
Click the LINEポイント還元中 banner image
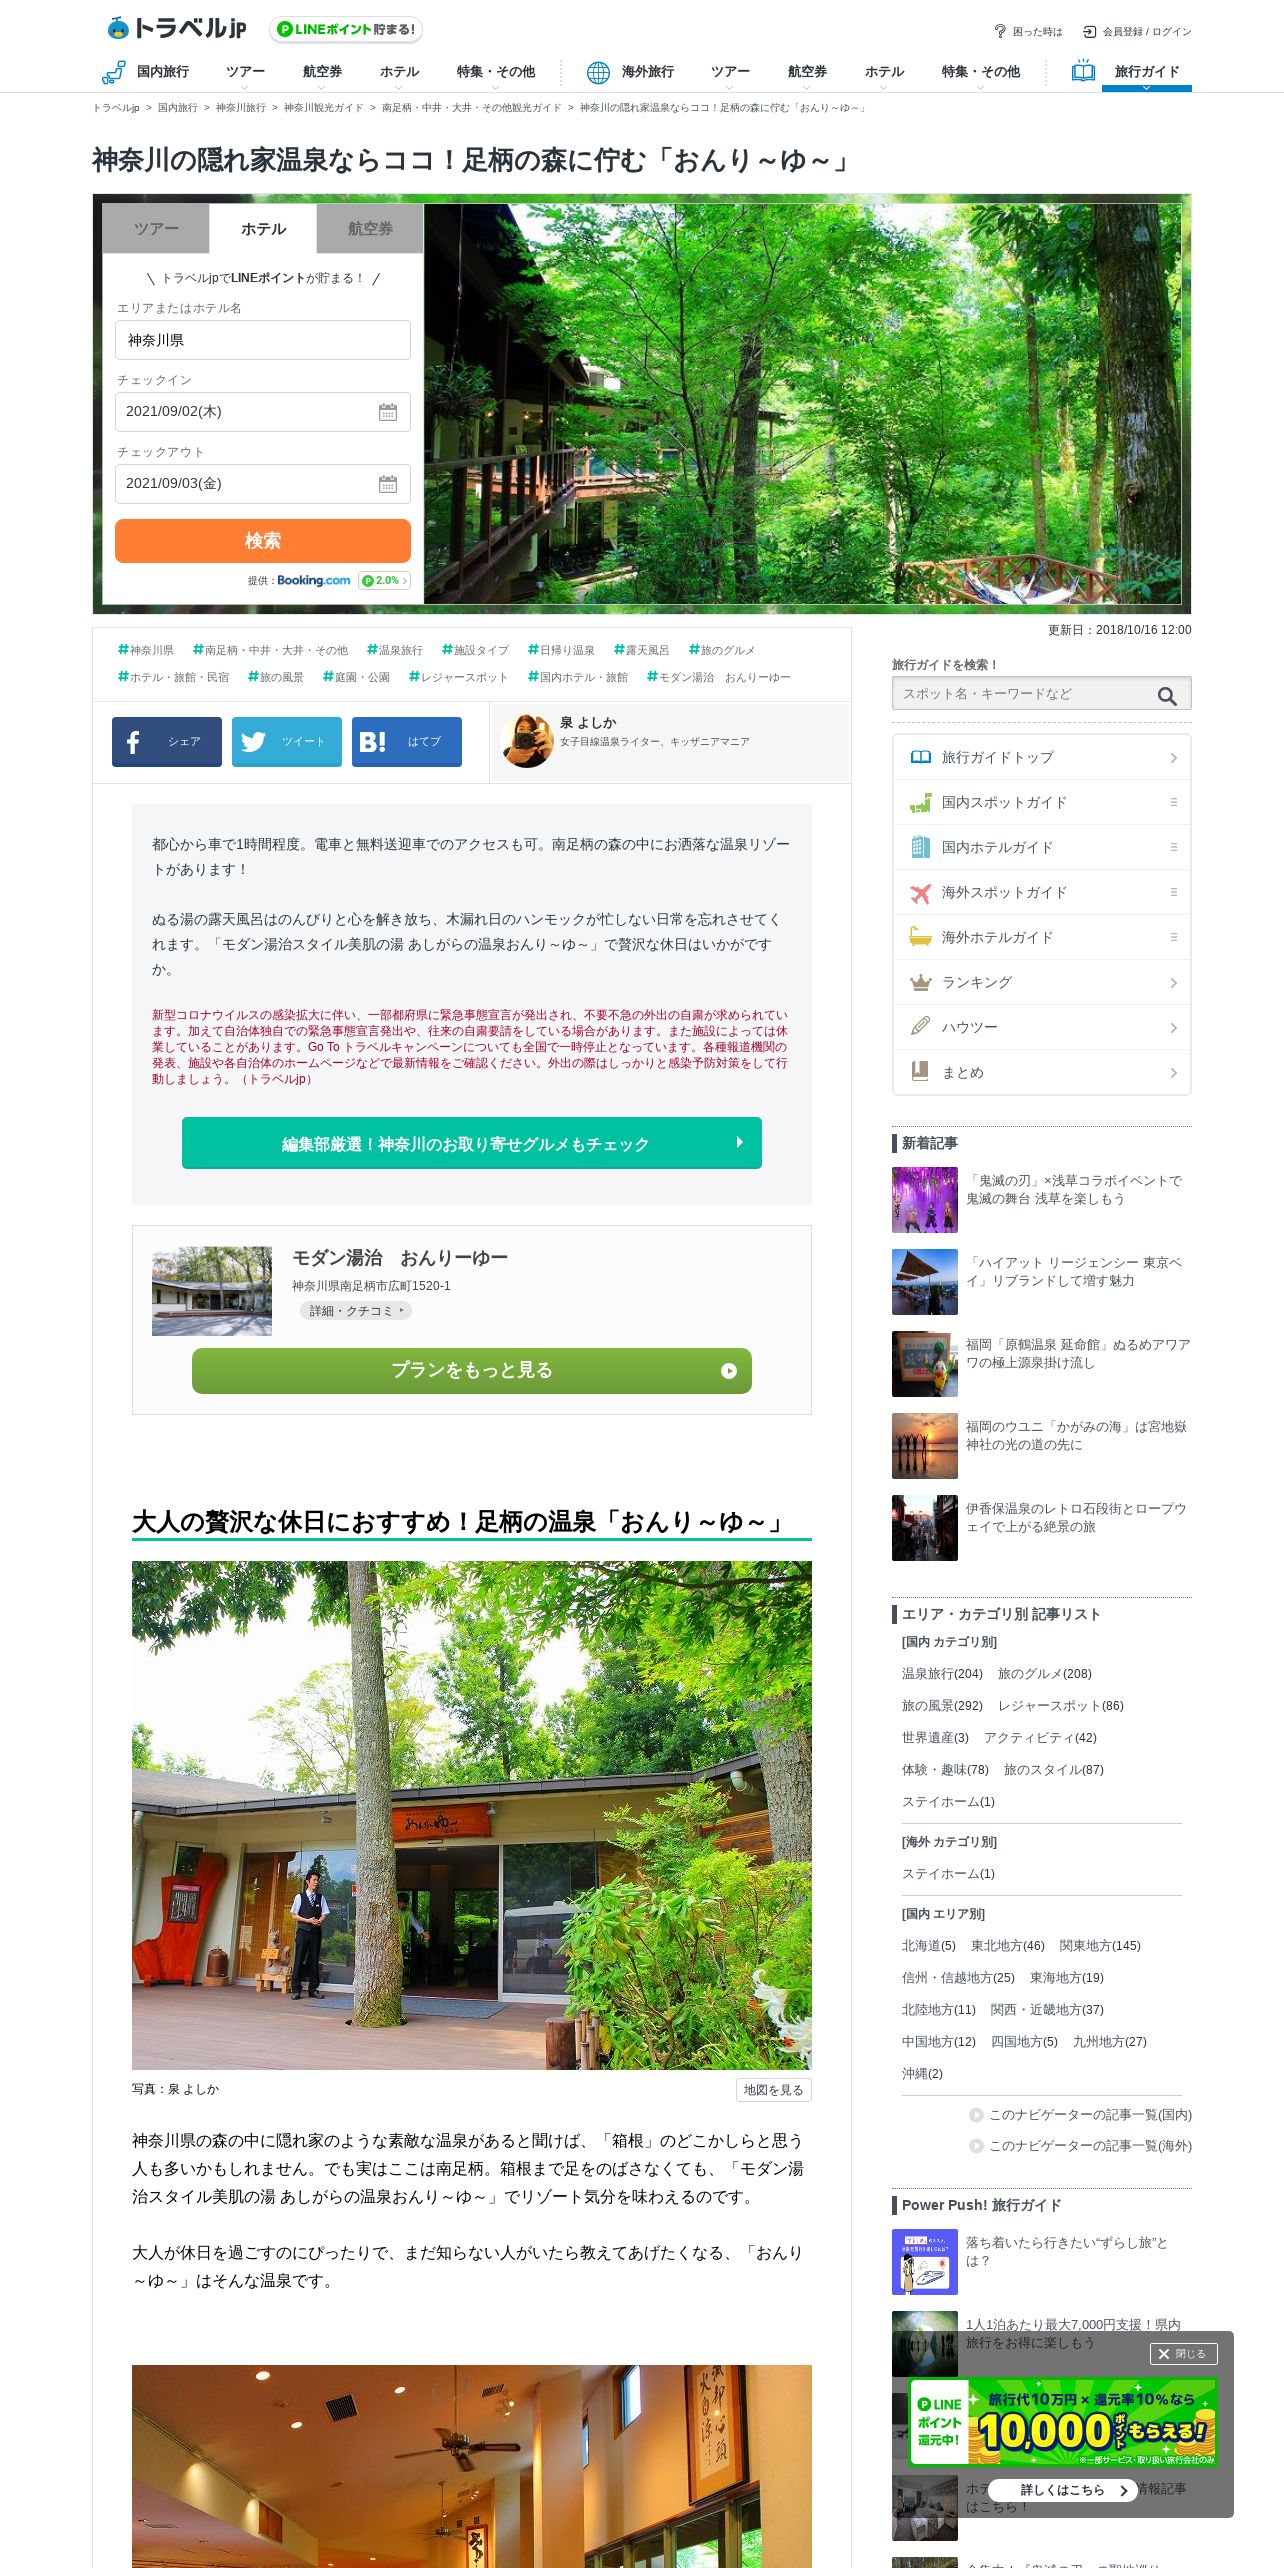1063,2423
